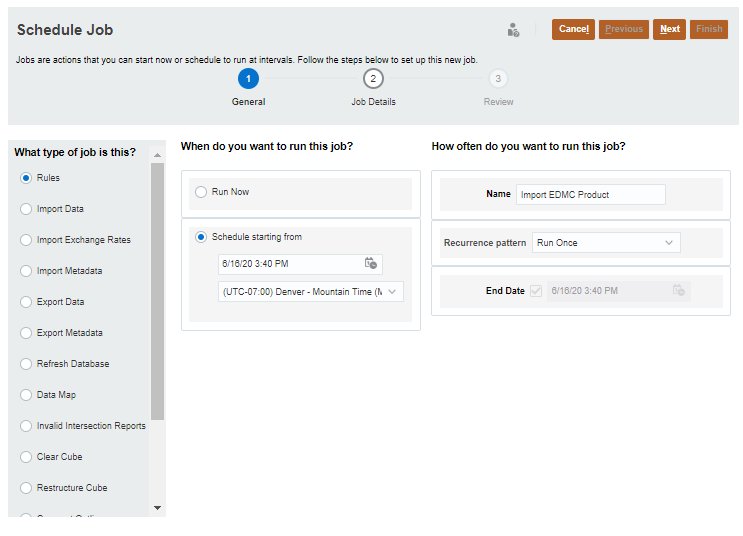Choose Export Metadata job type
The width and height of the screenshot is (743, 536).
coord(26,333)
